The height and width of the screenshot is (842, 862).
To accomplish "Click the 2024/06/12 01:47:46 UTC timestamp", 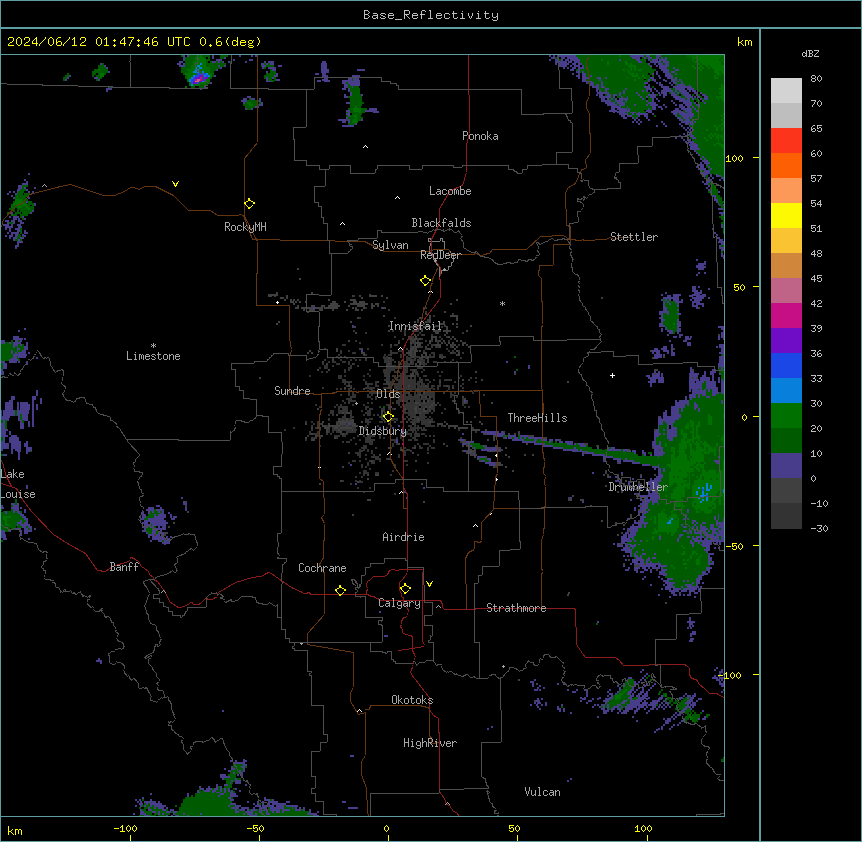I will point(99,42).
